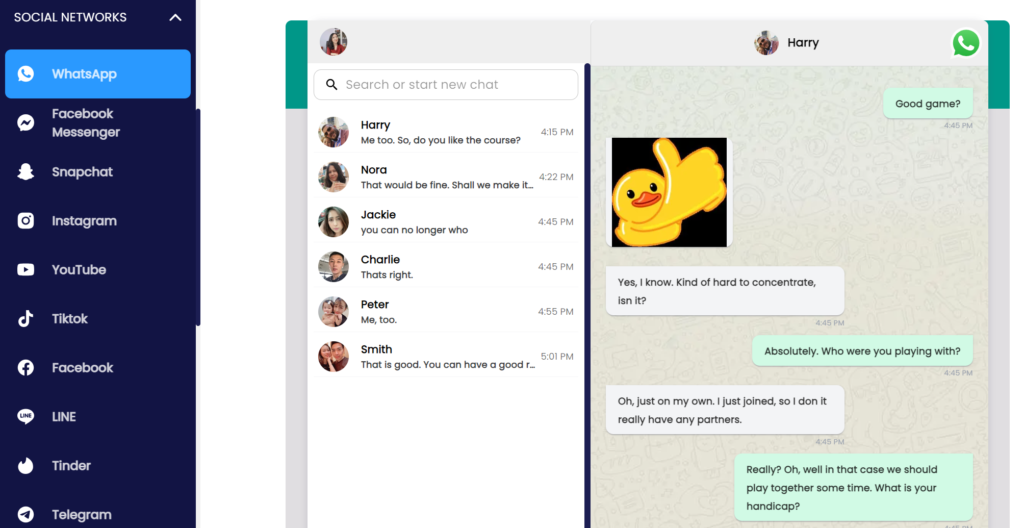Open the chat named Jackie
Image resolution: width=1024 pixels, height=528 pixels.
coord(446,222)
